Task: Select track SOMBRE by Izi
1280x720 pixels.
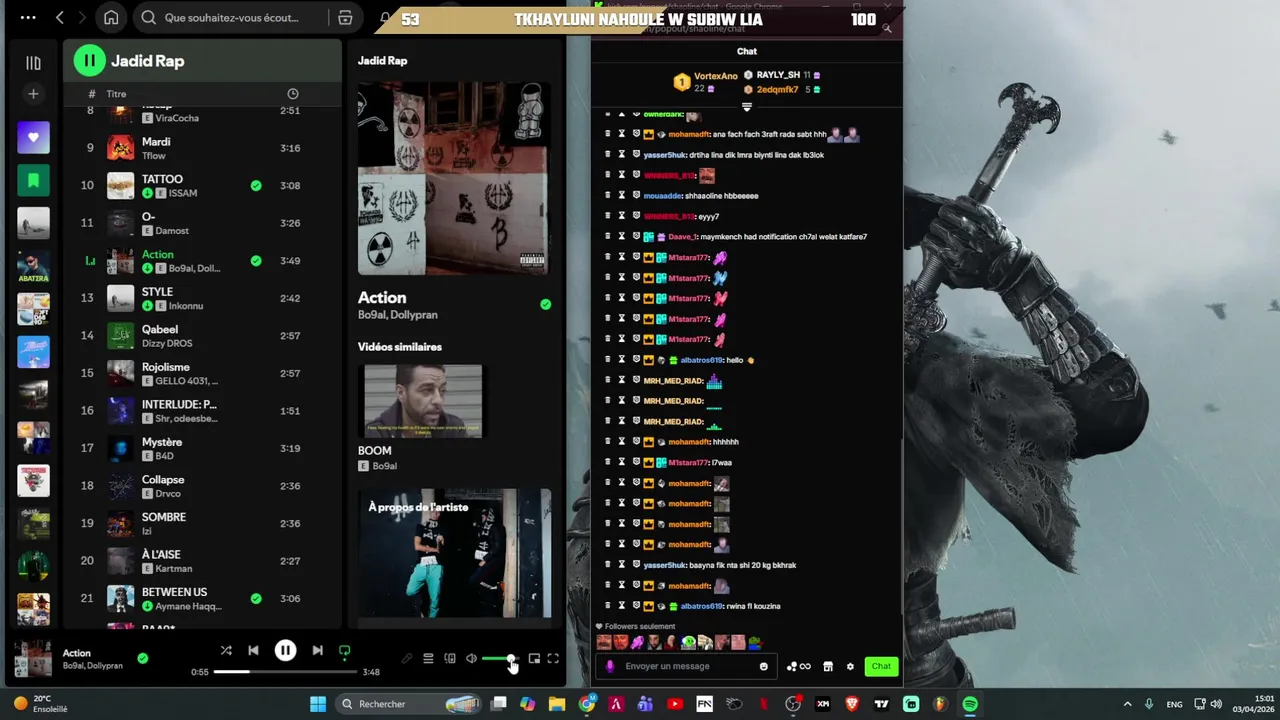Action: coord(200,523)
